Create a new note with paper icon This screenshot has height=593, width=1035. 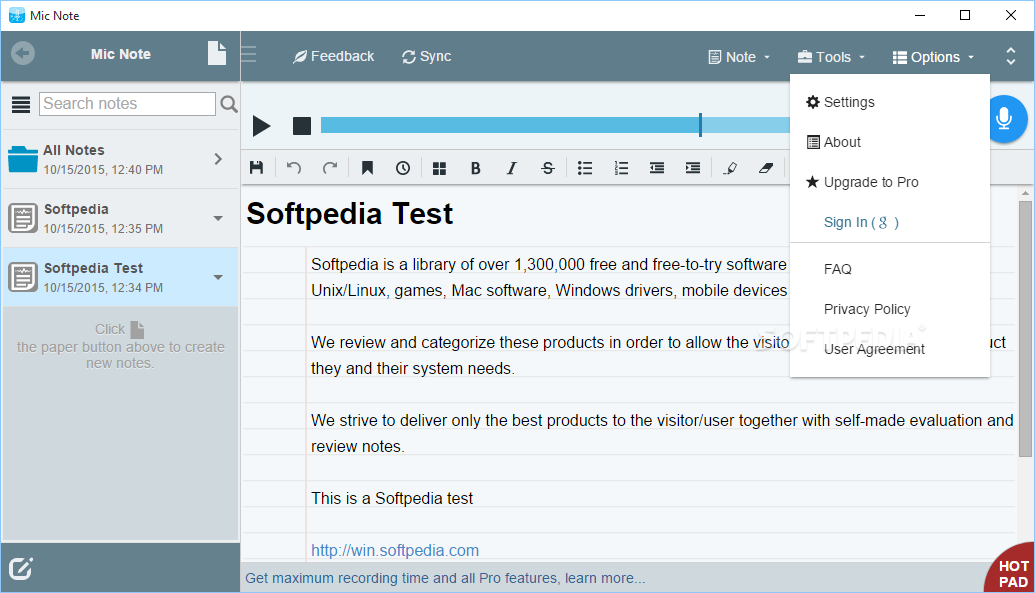[217, 53]
